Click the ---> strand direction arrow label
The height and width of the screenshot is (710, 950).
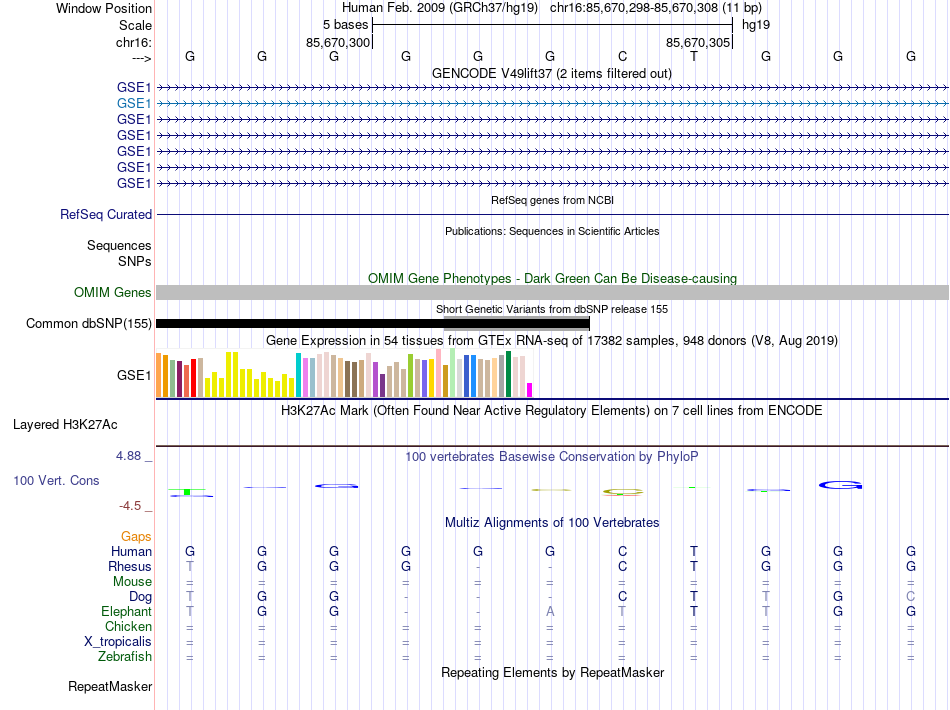pos(141,58)
